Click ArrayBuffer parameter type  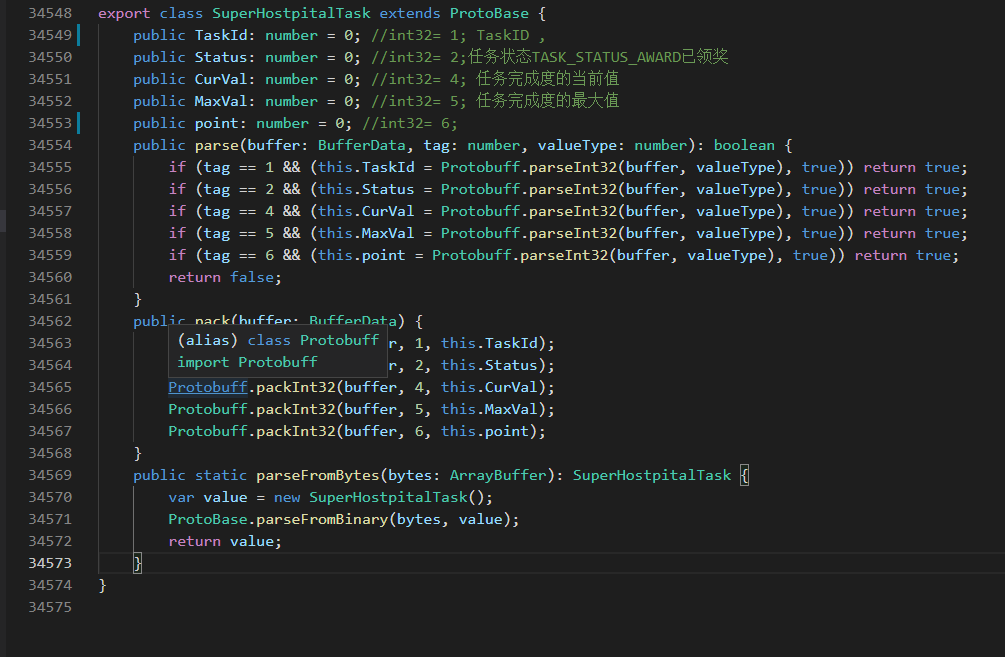tap(498, 475)
